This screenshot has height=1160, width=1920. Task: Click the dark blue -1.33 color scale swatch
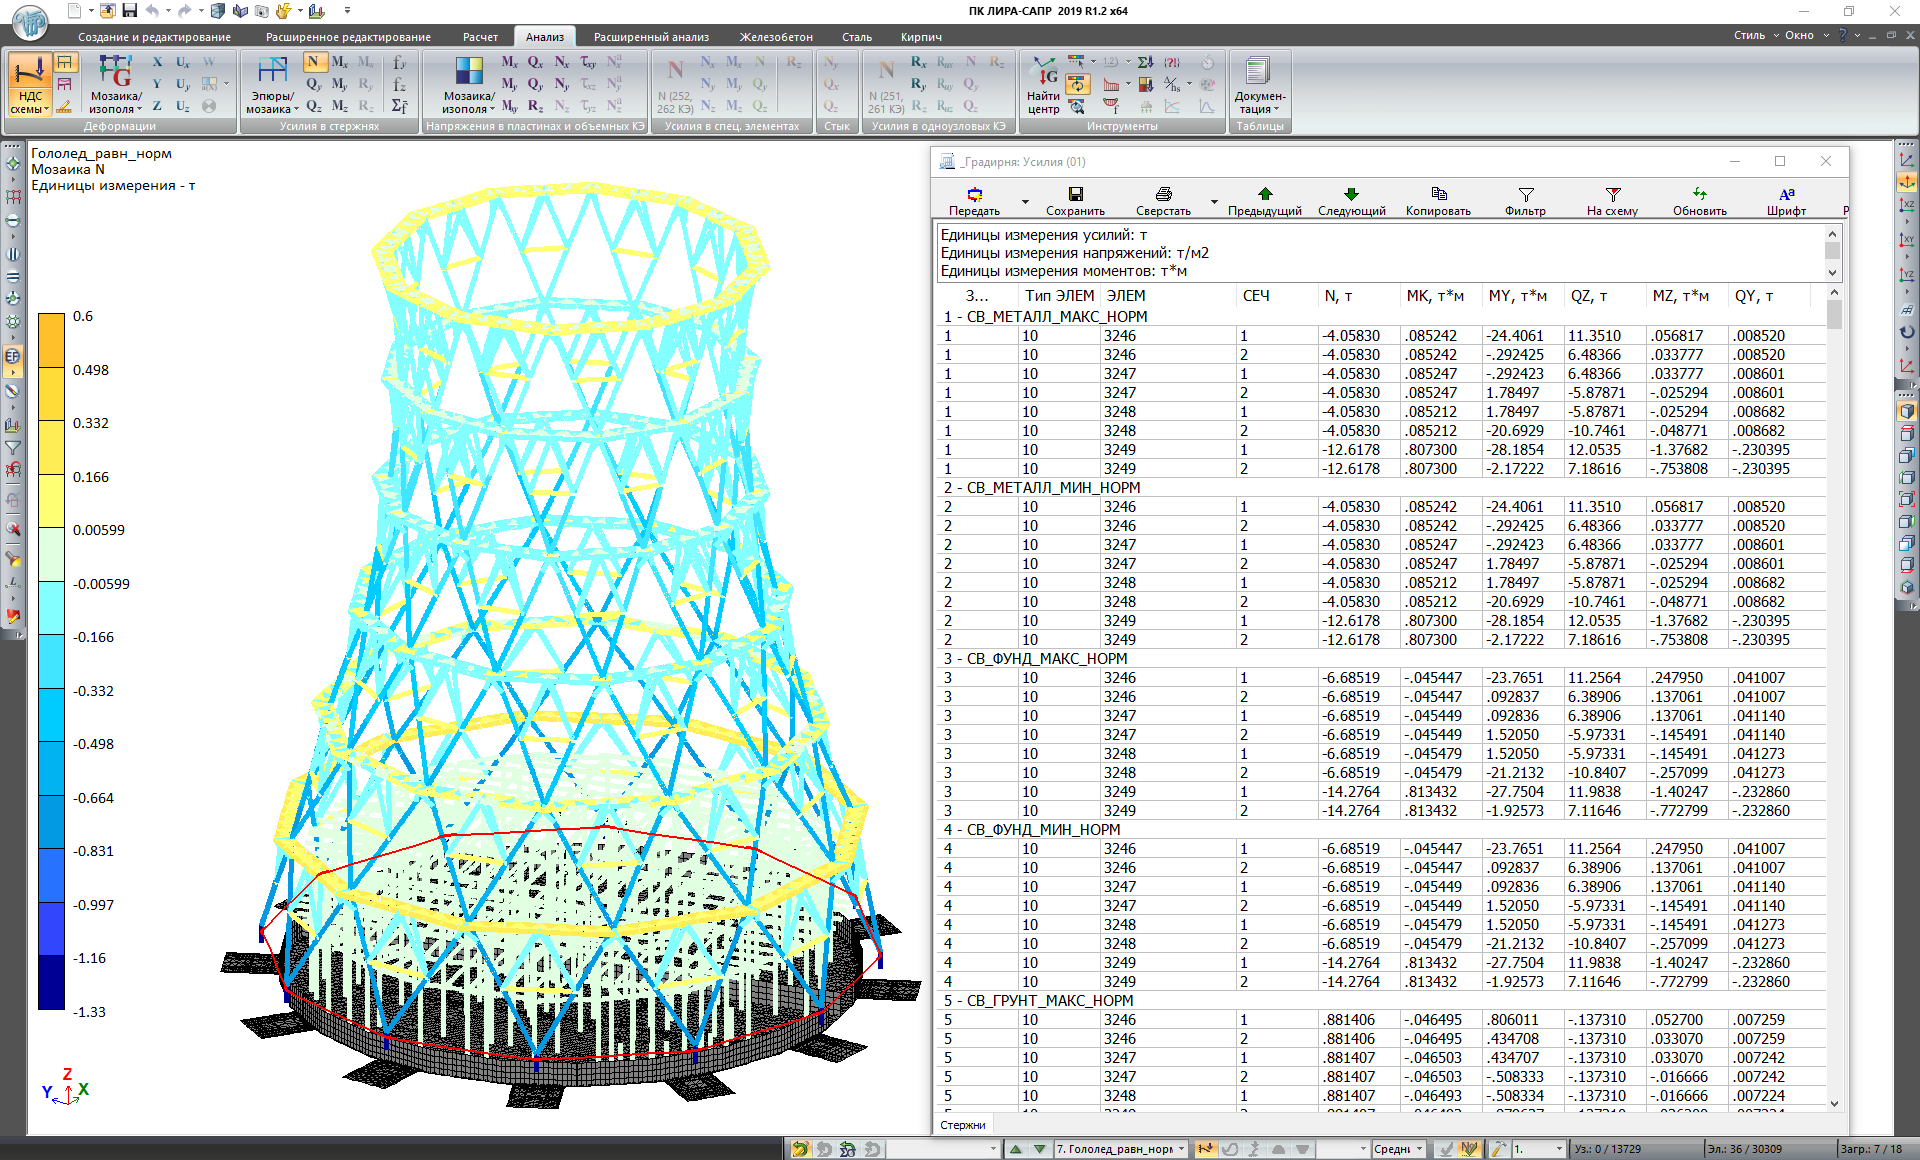click(51, 983)
